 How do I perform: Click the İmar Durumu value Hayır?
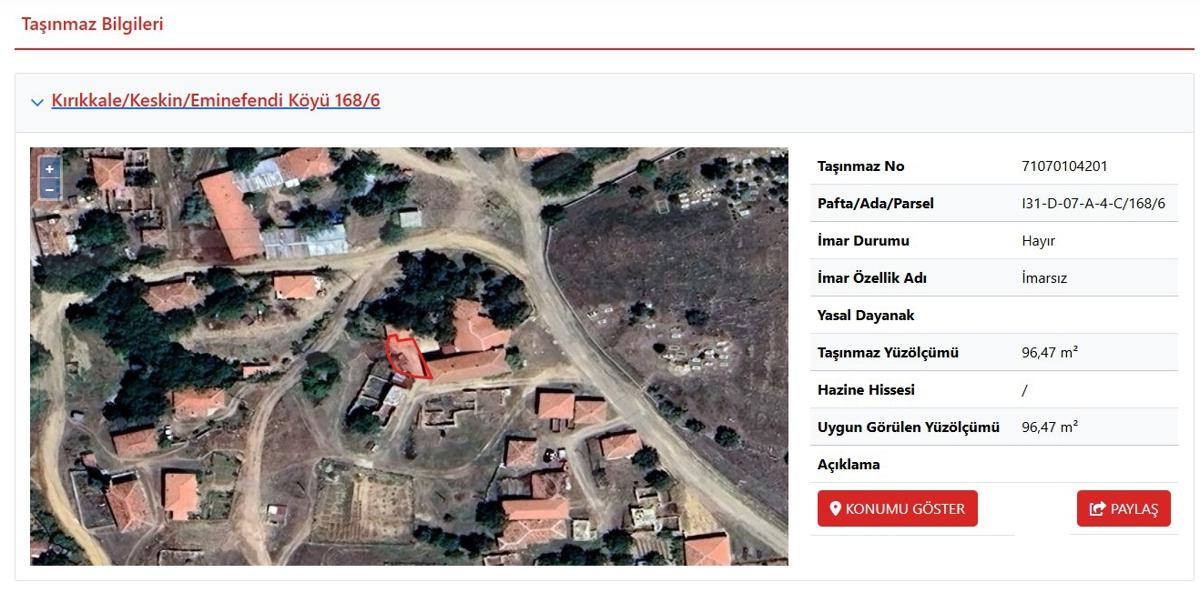coord(1038,241)
